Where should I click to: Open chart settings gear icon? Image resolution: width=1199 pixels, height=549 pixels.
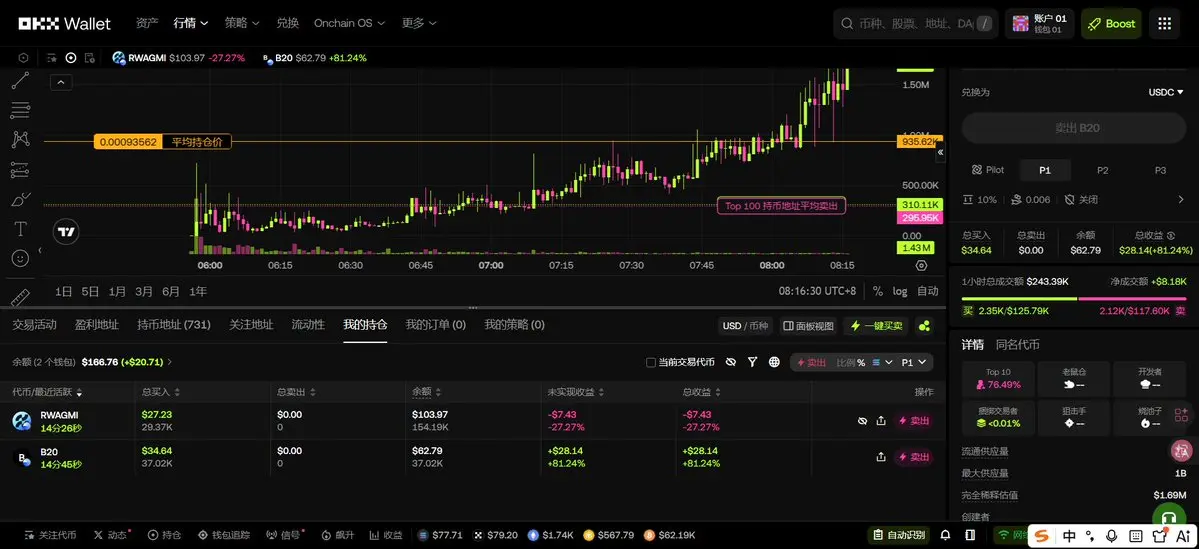(x=921, y=265)
